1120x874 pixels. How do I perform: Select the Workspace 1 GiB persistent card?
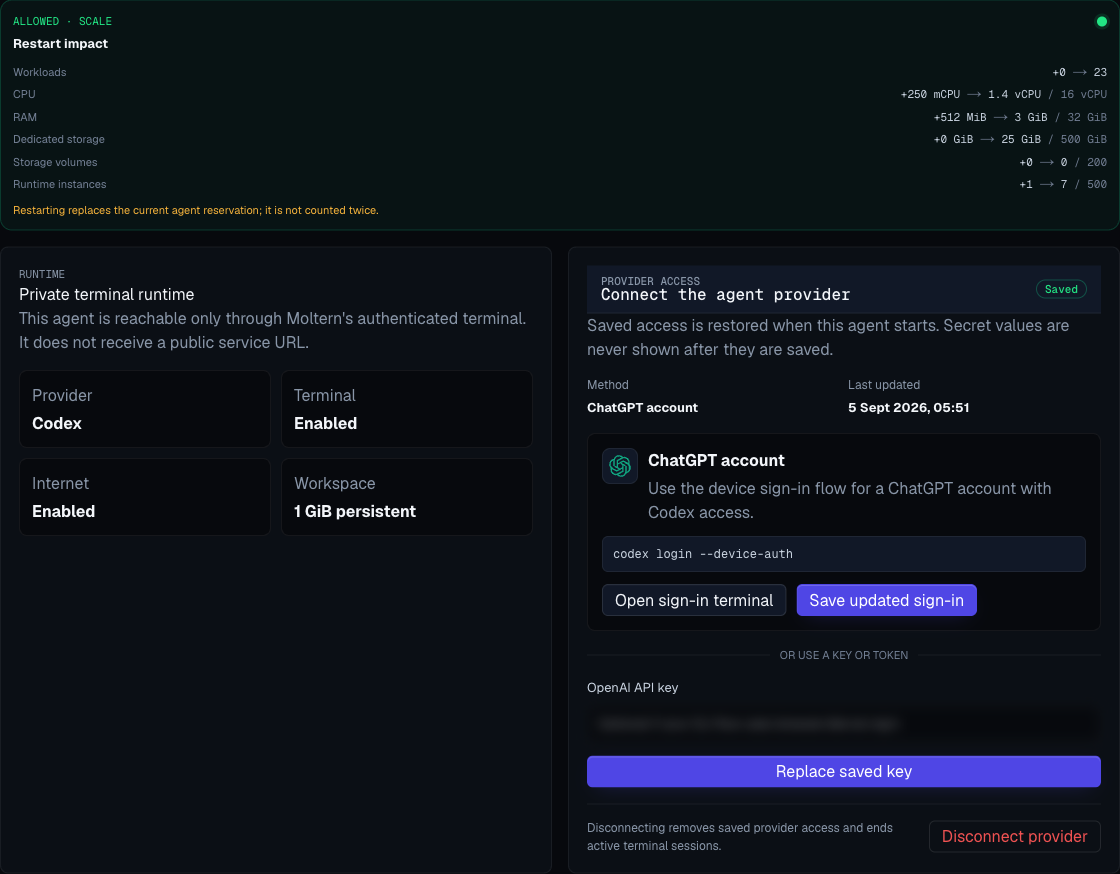click(x=406, y=497)
